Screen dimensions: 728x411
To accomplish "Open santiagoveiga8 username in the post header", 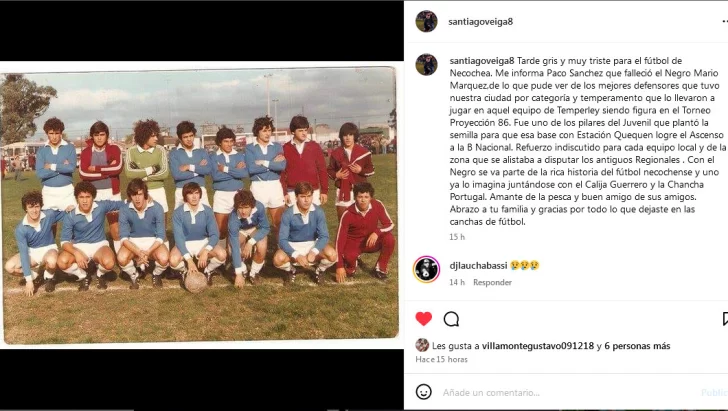I will [481, 21].
